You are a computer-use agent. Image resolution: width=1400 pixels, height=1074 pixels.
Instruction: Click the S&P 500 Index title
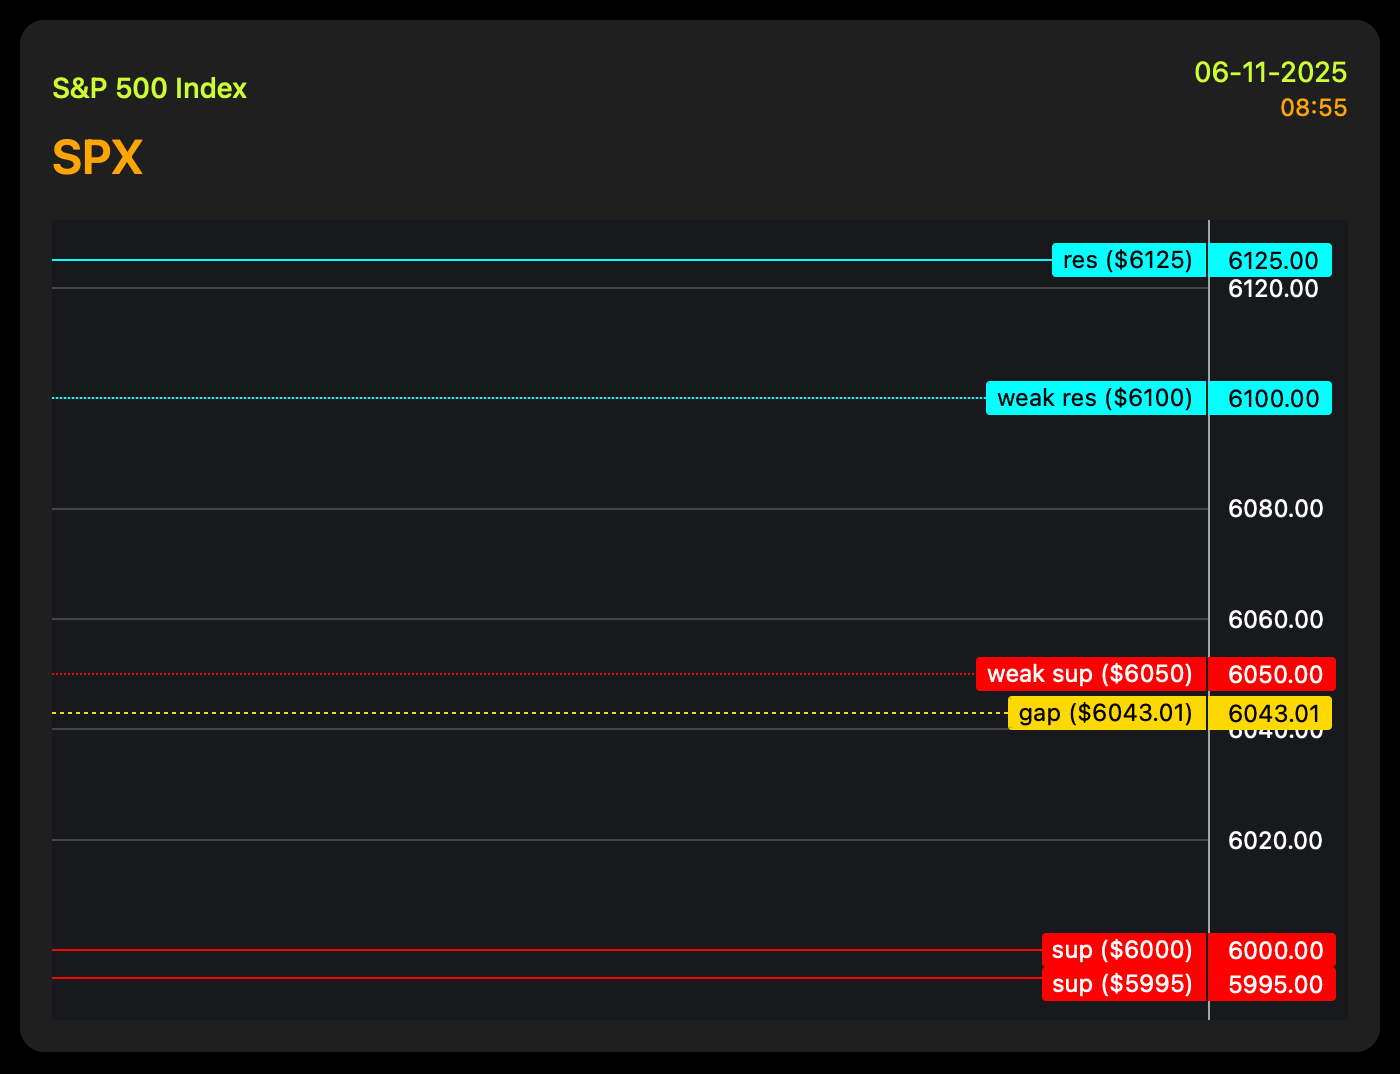149,88
